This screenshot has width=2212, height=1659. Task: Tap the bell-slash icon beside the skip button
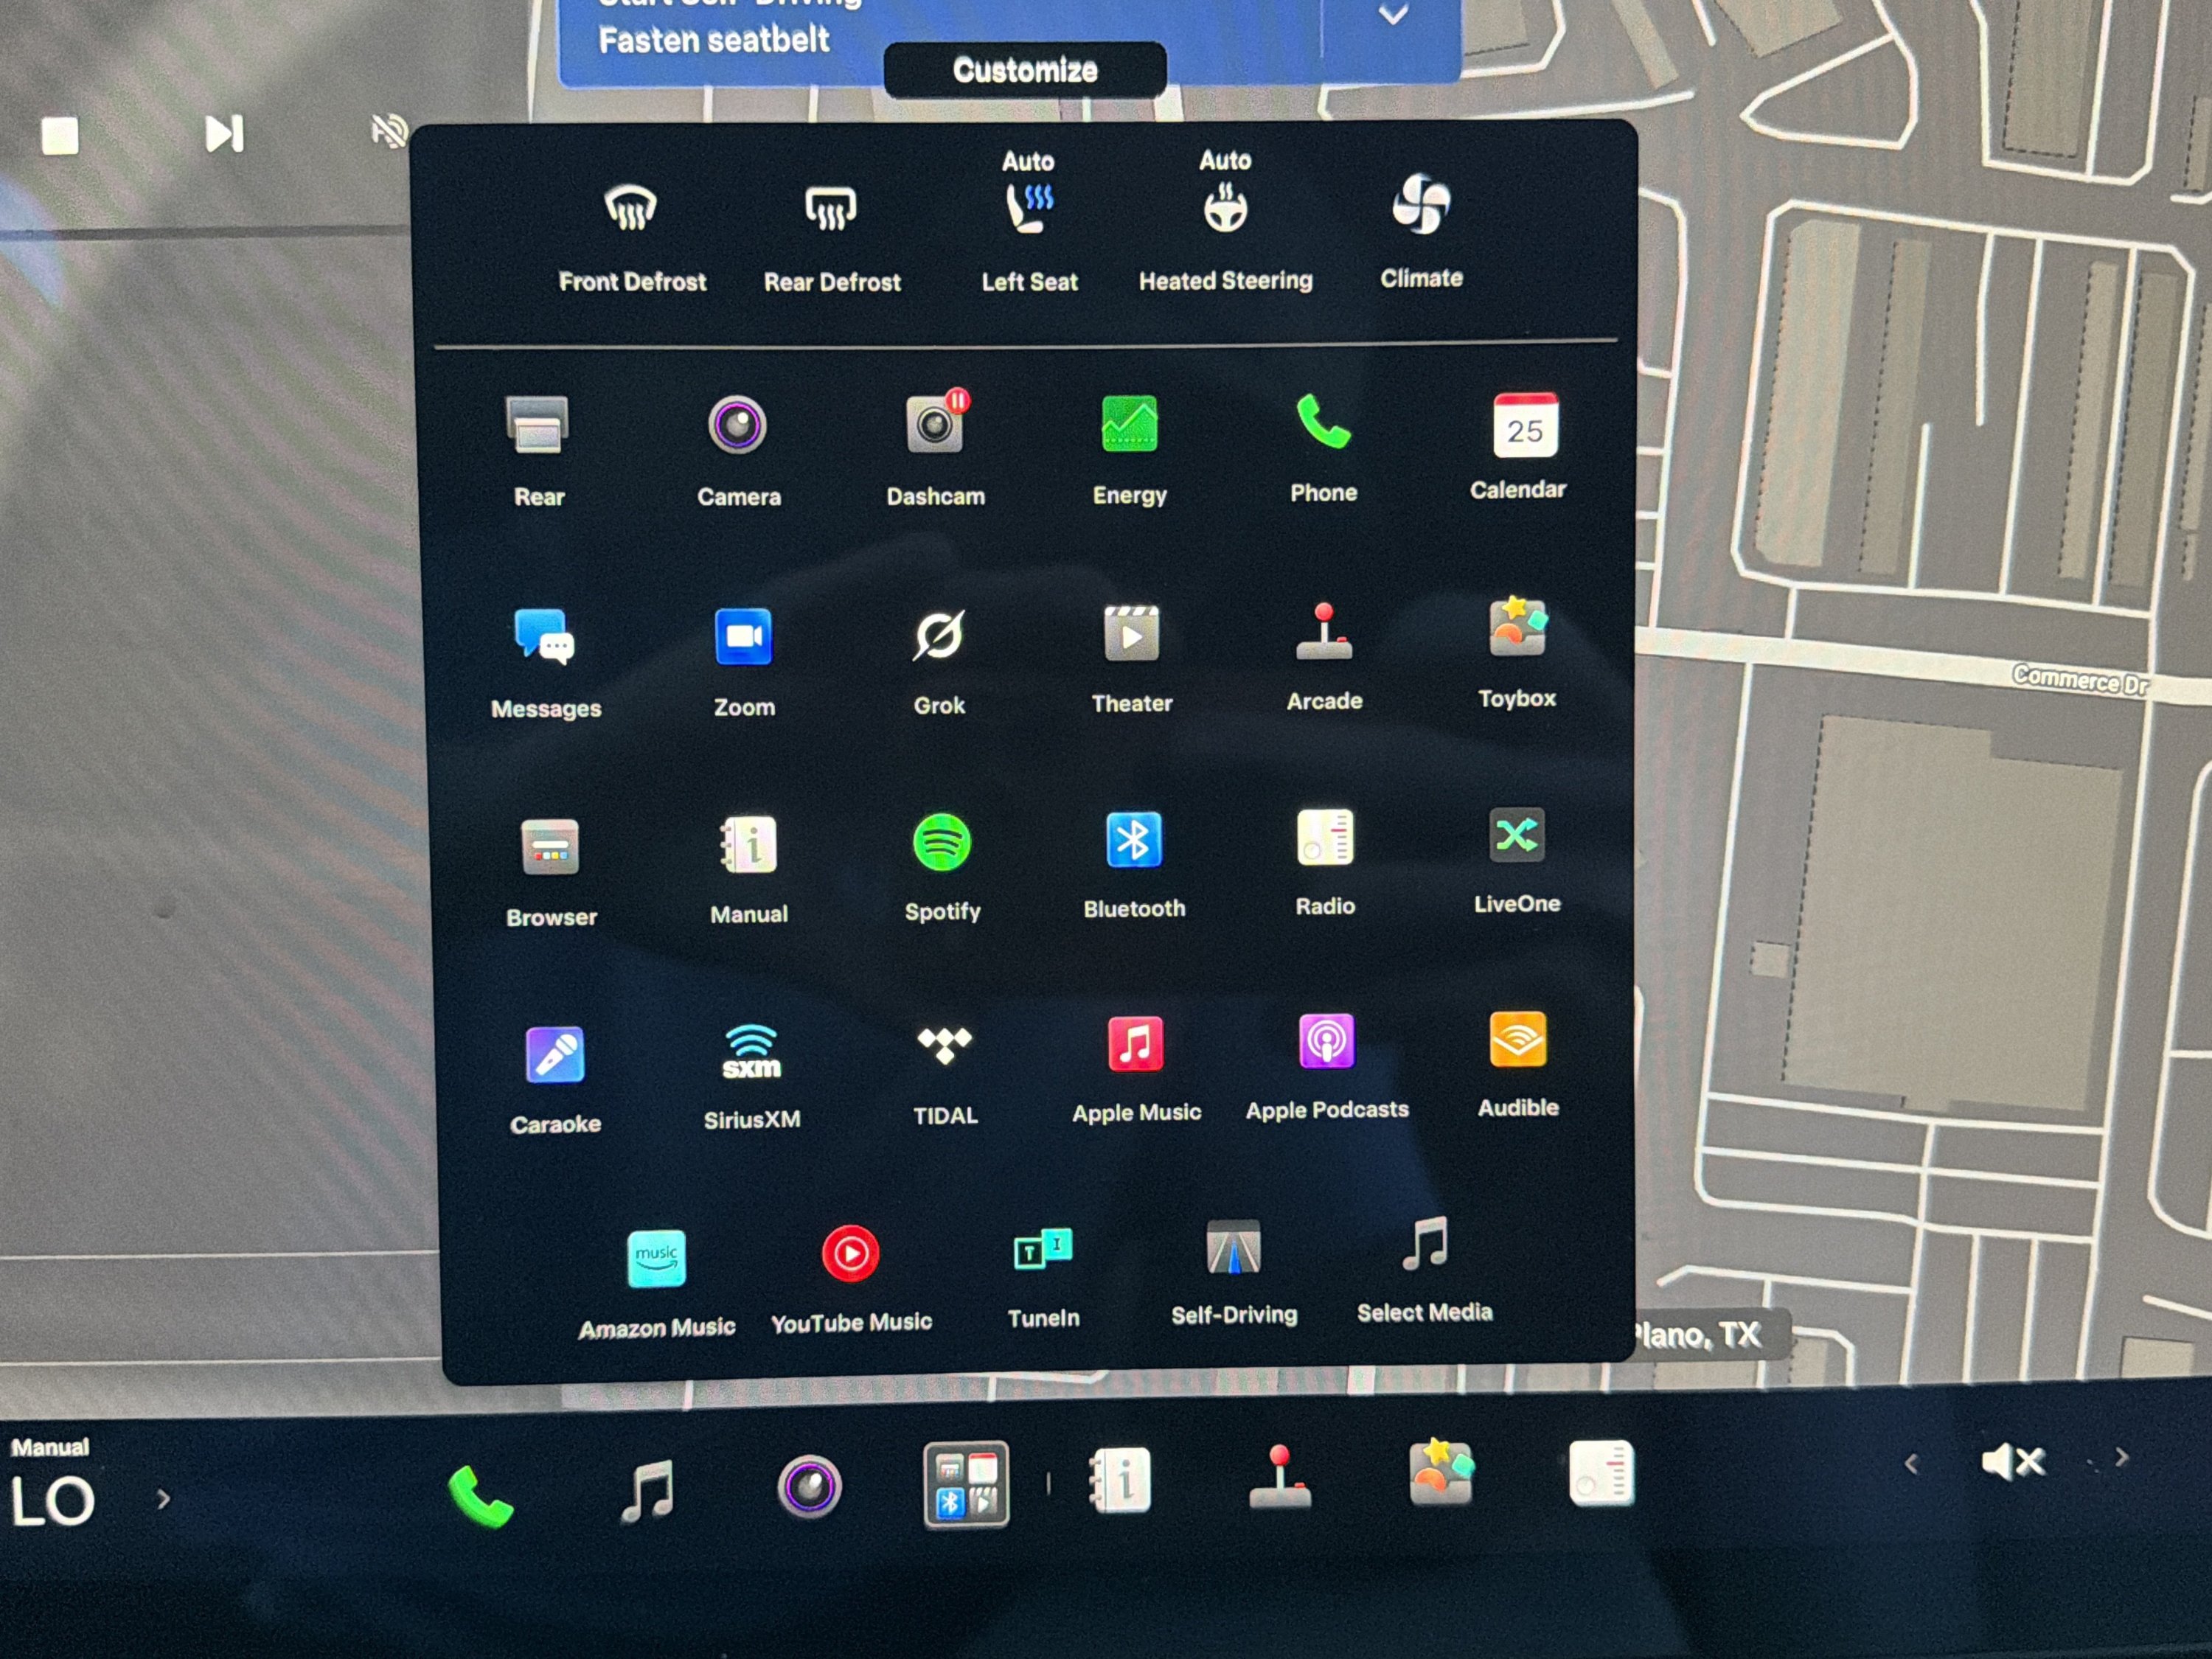tap(389, 132)
